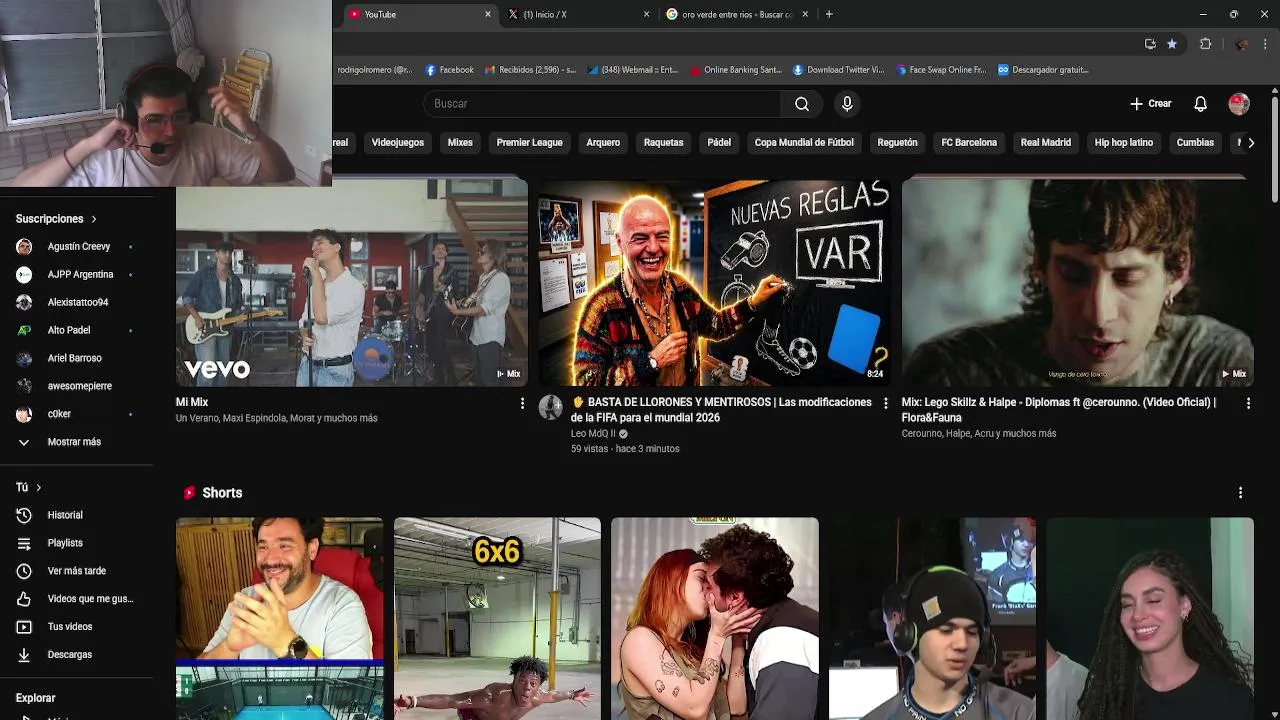Open the Facebook bookmark
Screen dimensions: 1280x720
pyautogui.click(x=449, y=70)
